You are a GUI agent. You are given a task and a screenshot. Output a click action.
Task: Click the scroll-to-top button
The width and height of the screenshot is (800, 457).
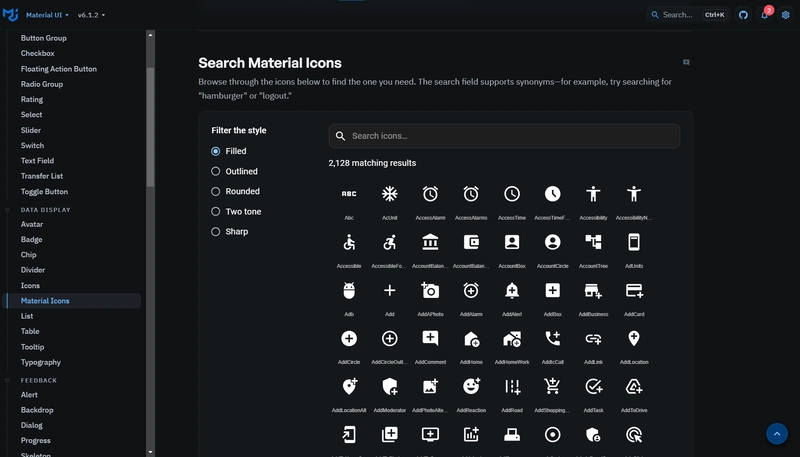click(777, 434)
